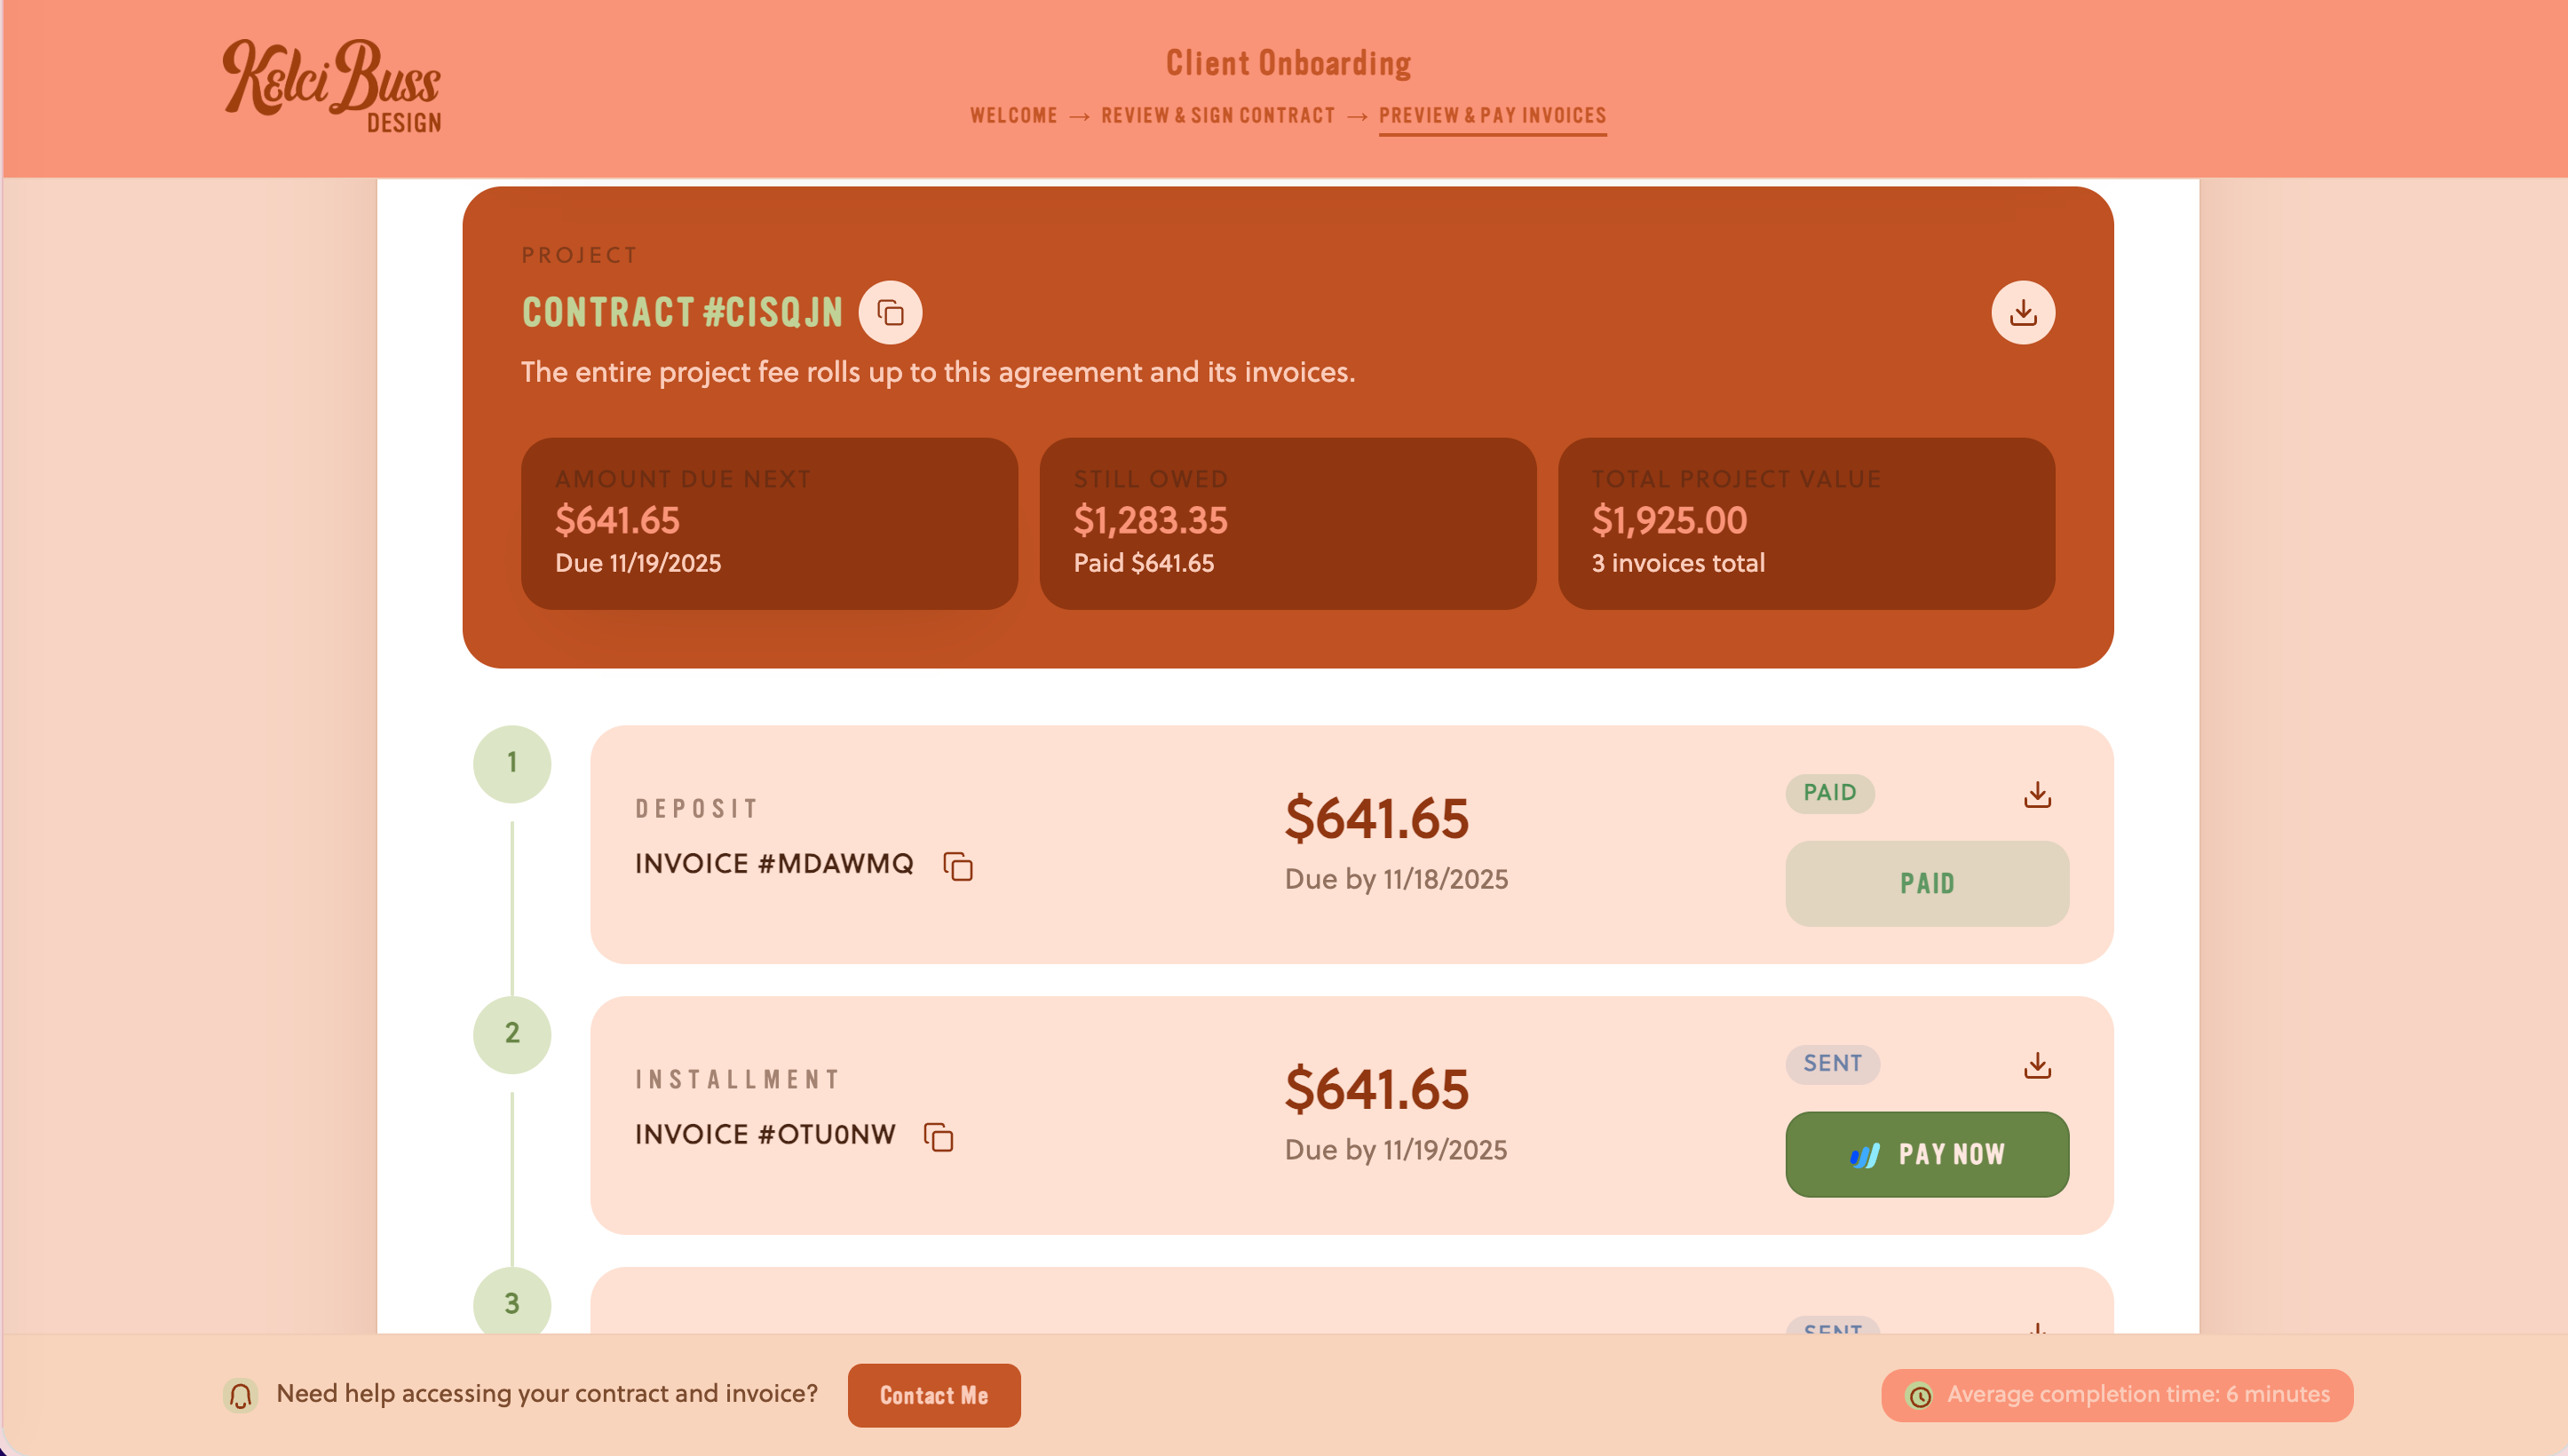Download the deposit invoice #MDAWMQ
This screenshot has width=2568, height=1456.
point(2038,794)
